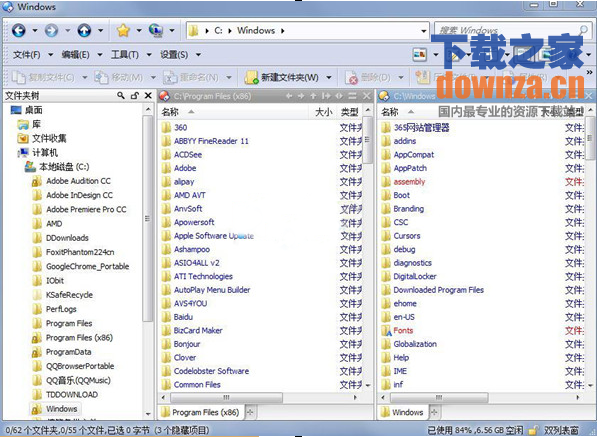Image resolution: width=597 pixels, height=437 pixels.
Task: Click forward arrow in Program Files pane header
Action: tap(301, 96)
